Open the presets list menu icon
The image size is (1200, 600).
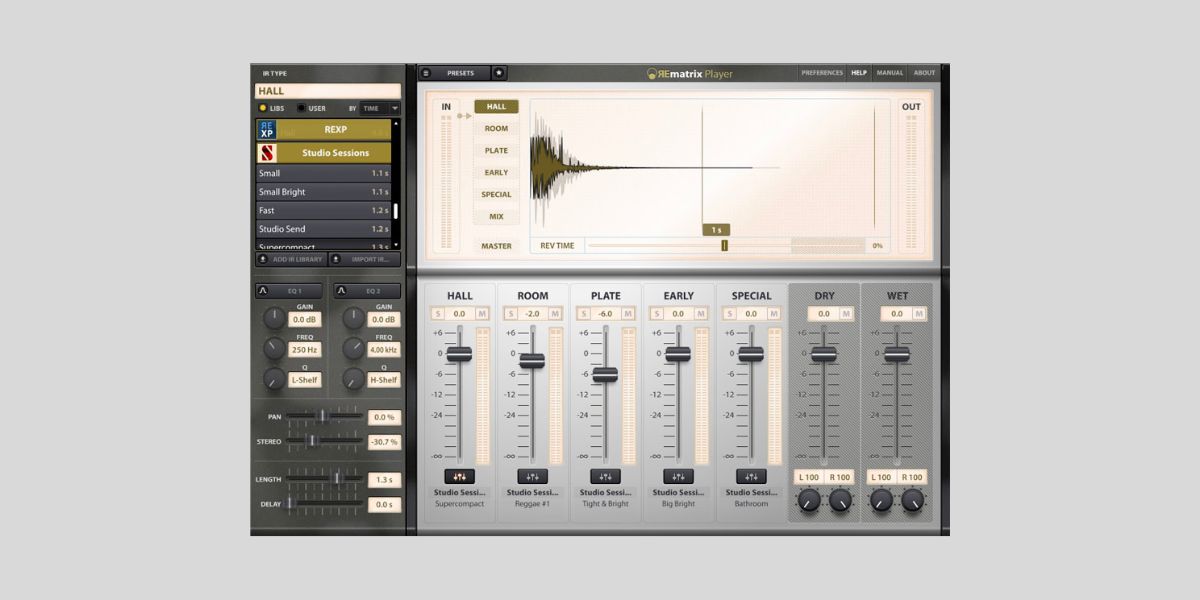click(426, 73)
